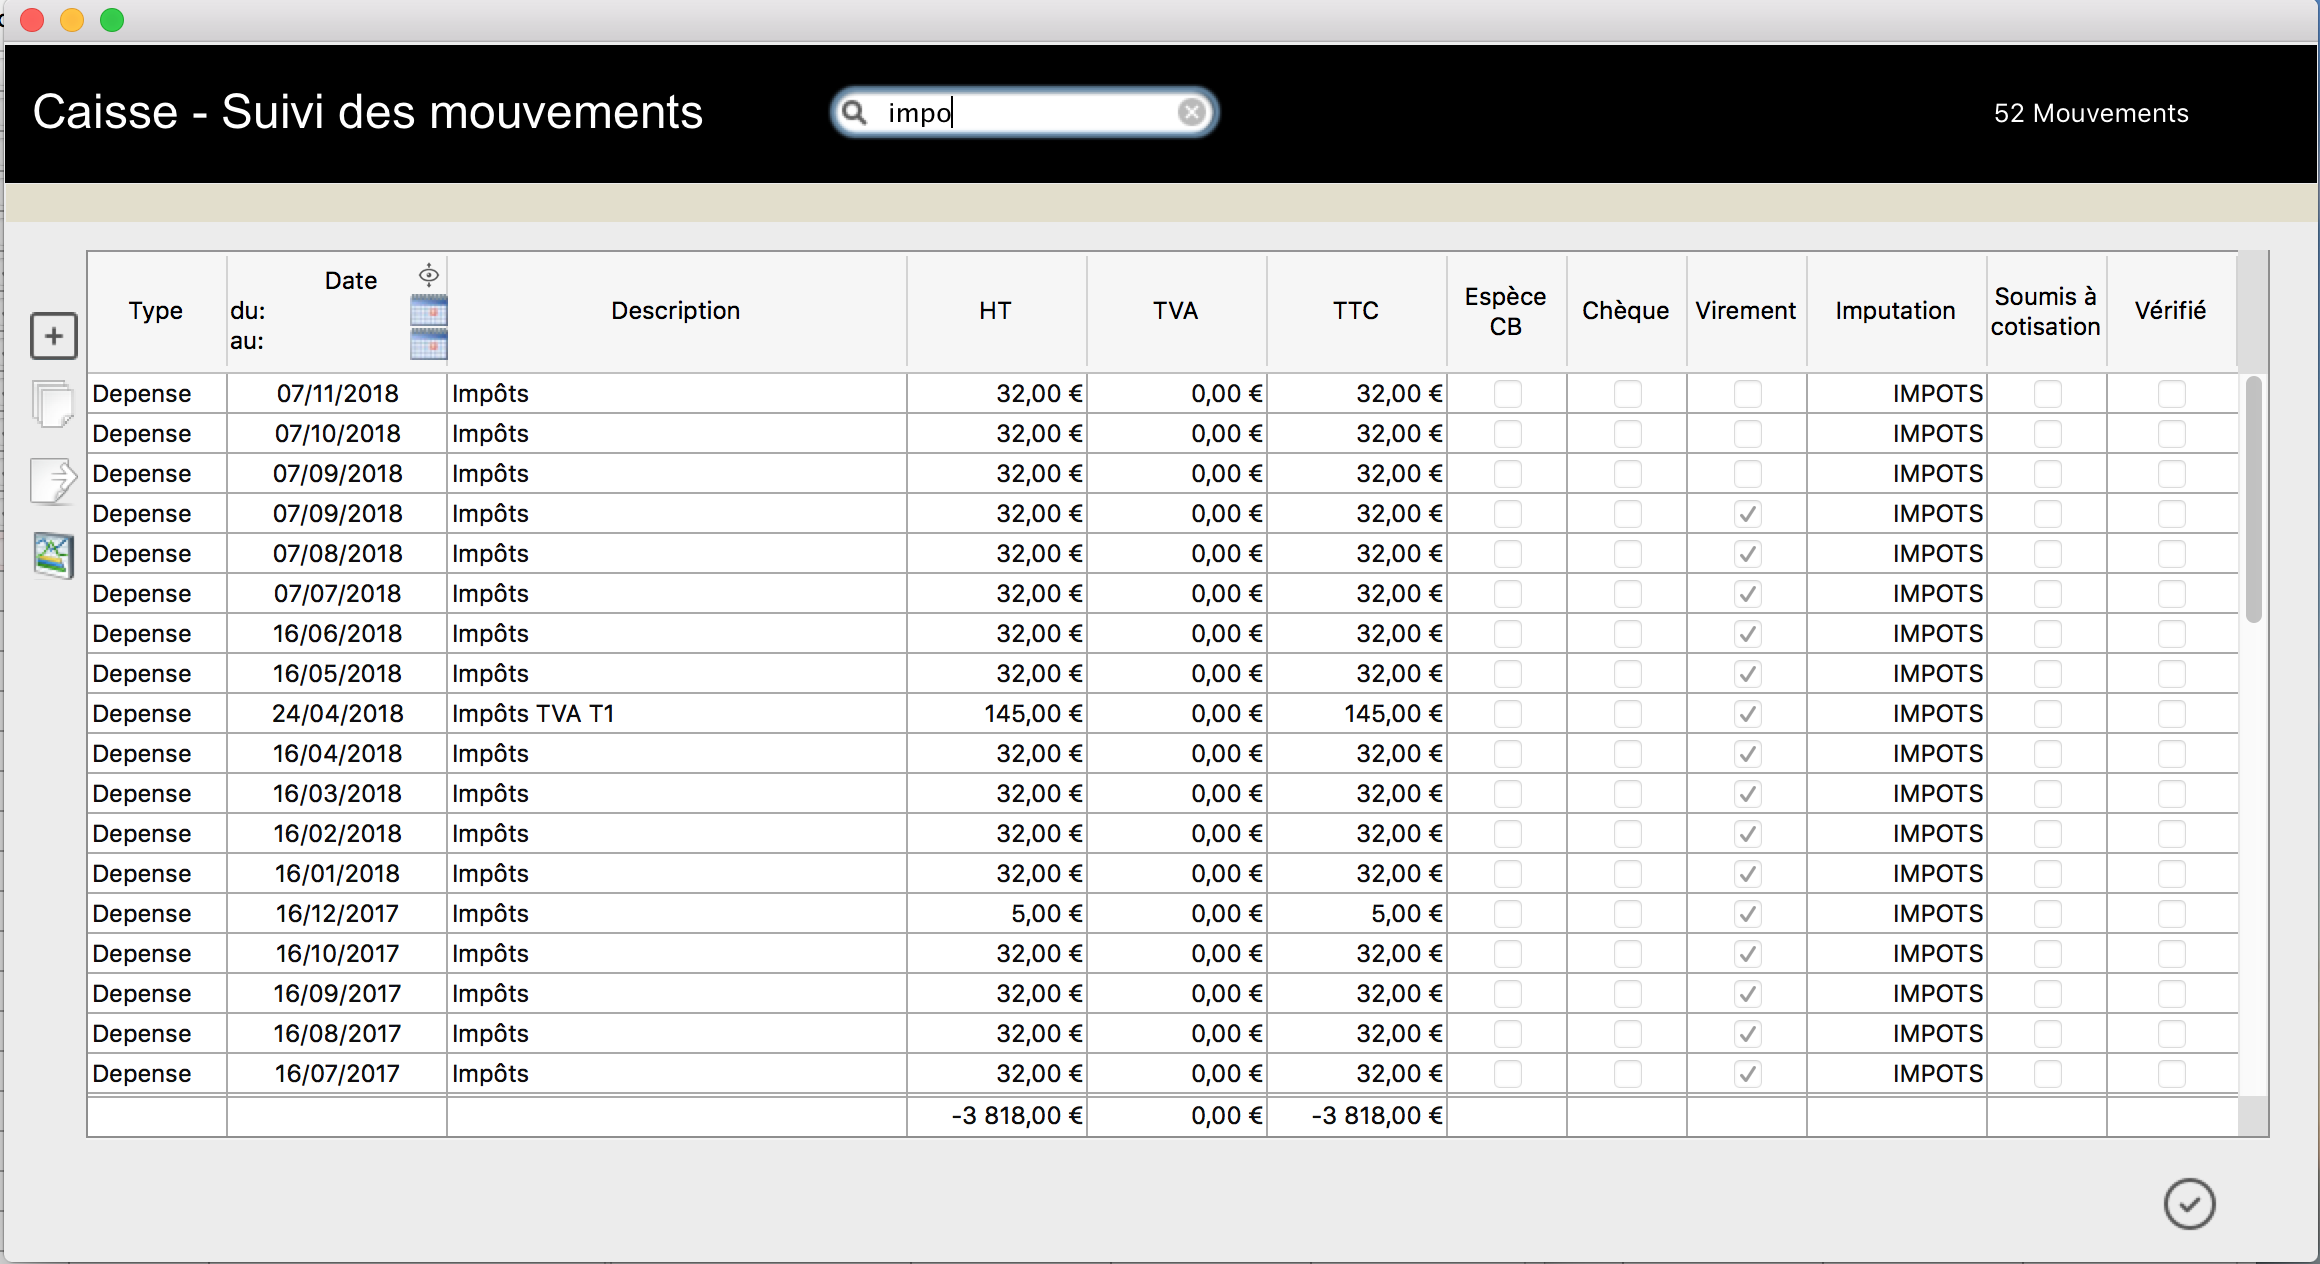Screen dimensions: 2320x1264
Task: Check Chèque box for 16/12/2017 row
Action: [x=1627, y=914]
